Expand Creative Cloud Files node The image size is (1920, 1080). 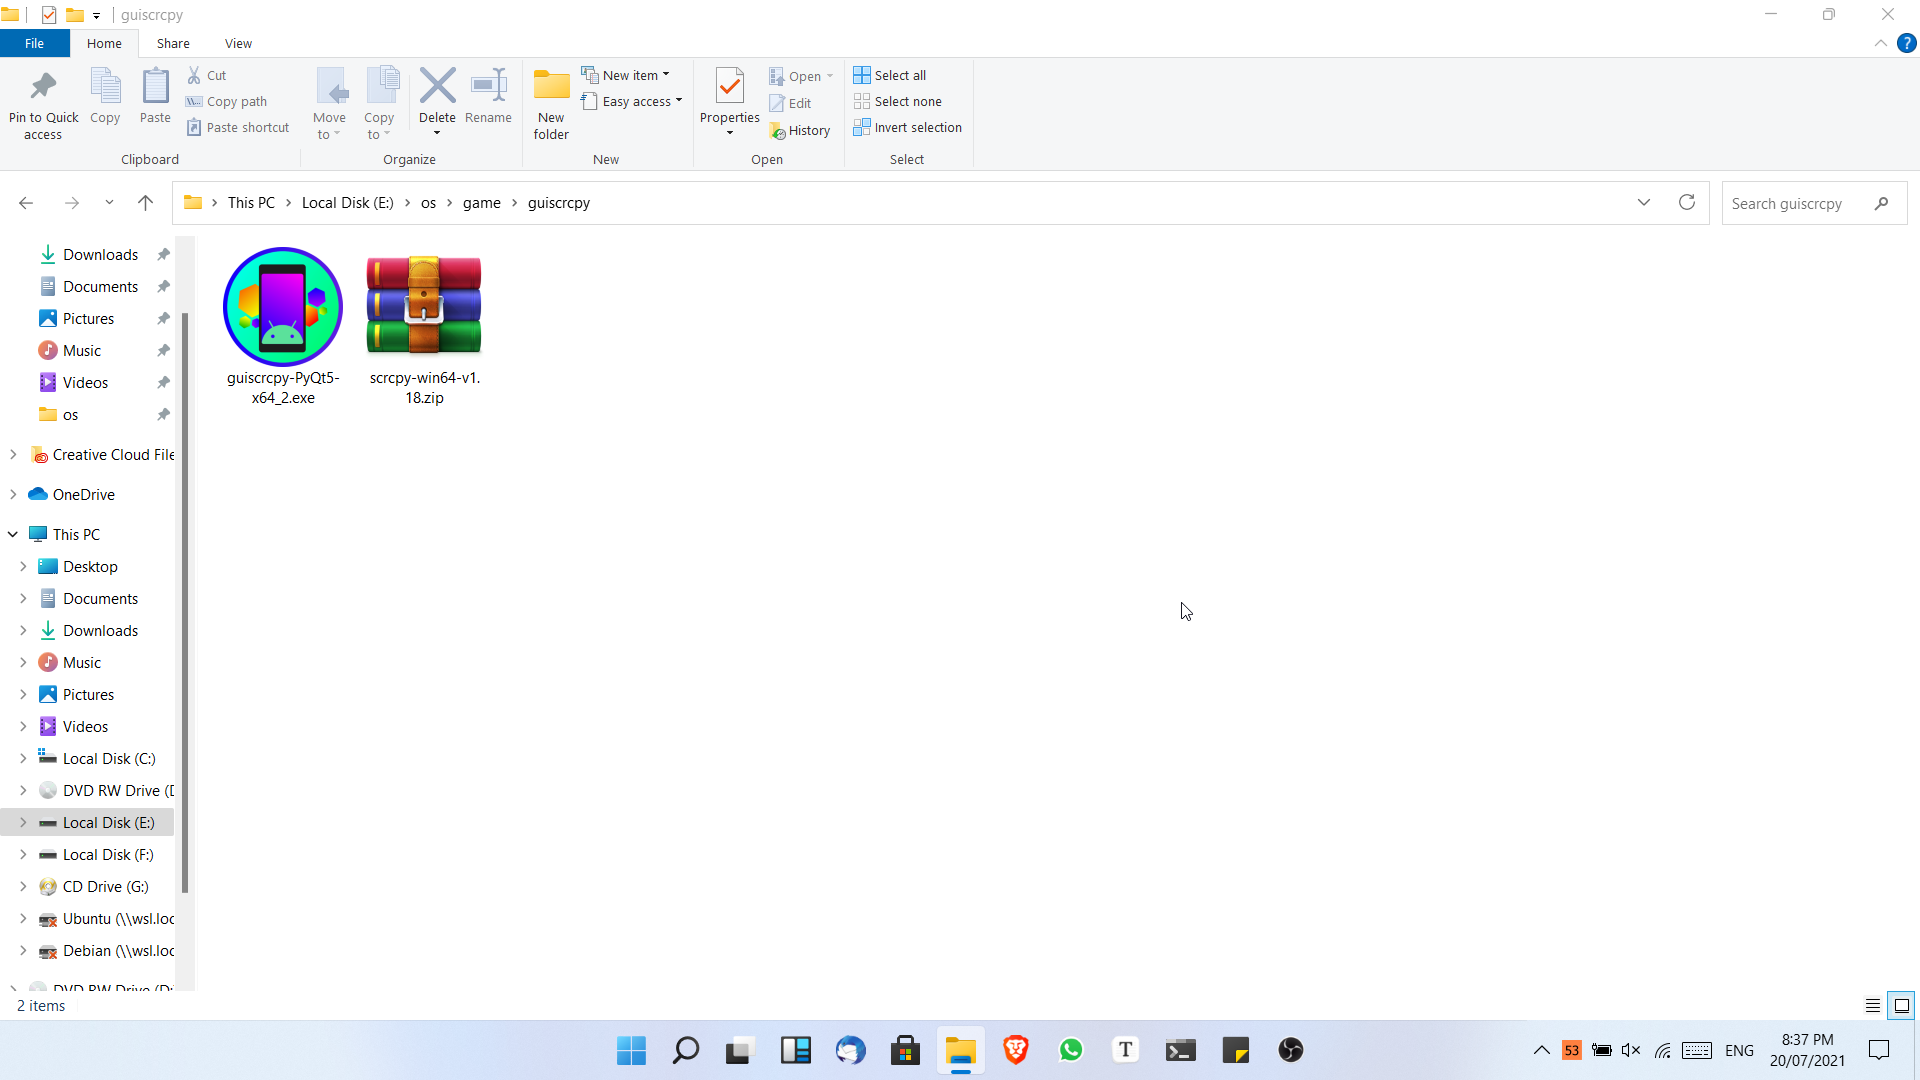(x=13, y=455)
